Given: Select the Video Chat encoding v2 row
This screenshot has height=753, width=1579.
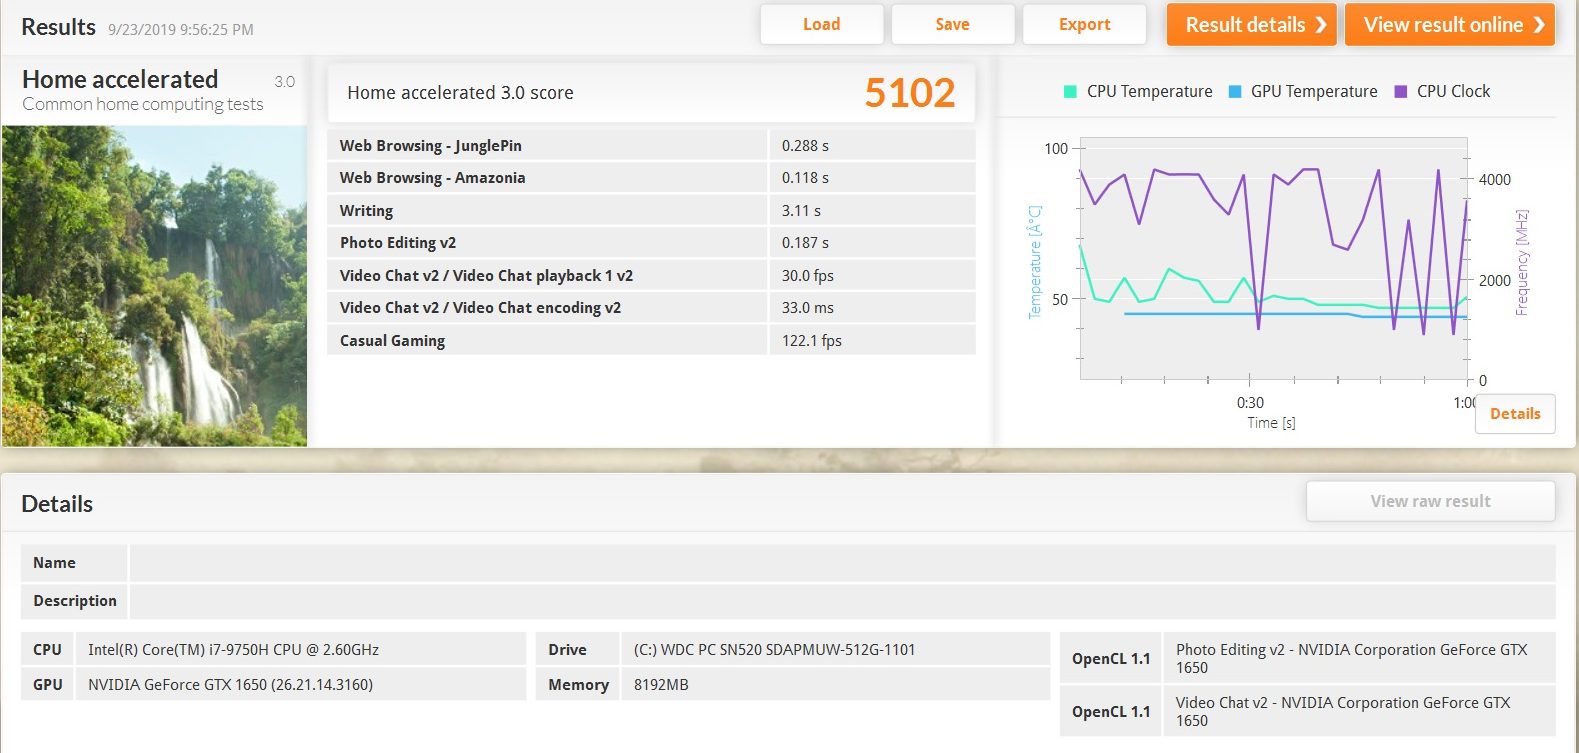Looking at the screenshot, I should (x=651, y=308).
